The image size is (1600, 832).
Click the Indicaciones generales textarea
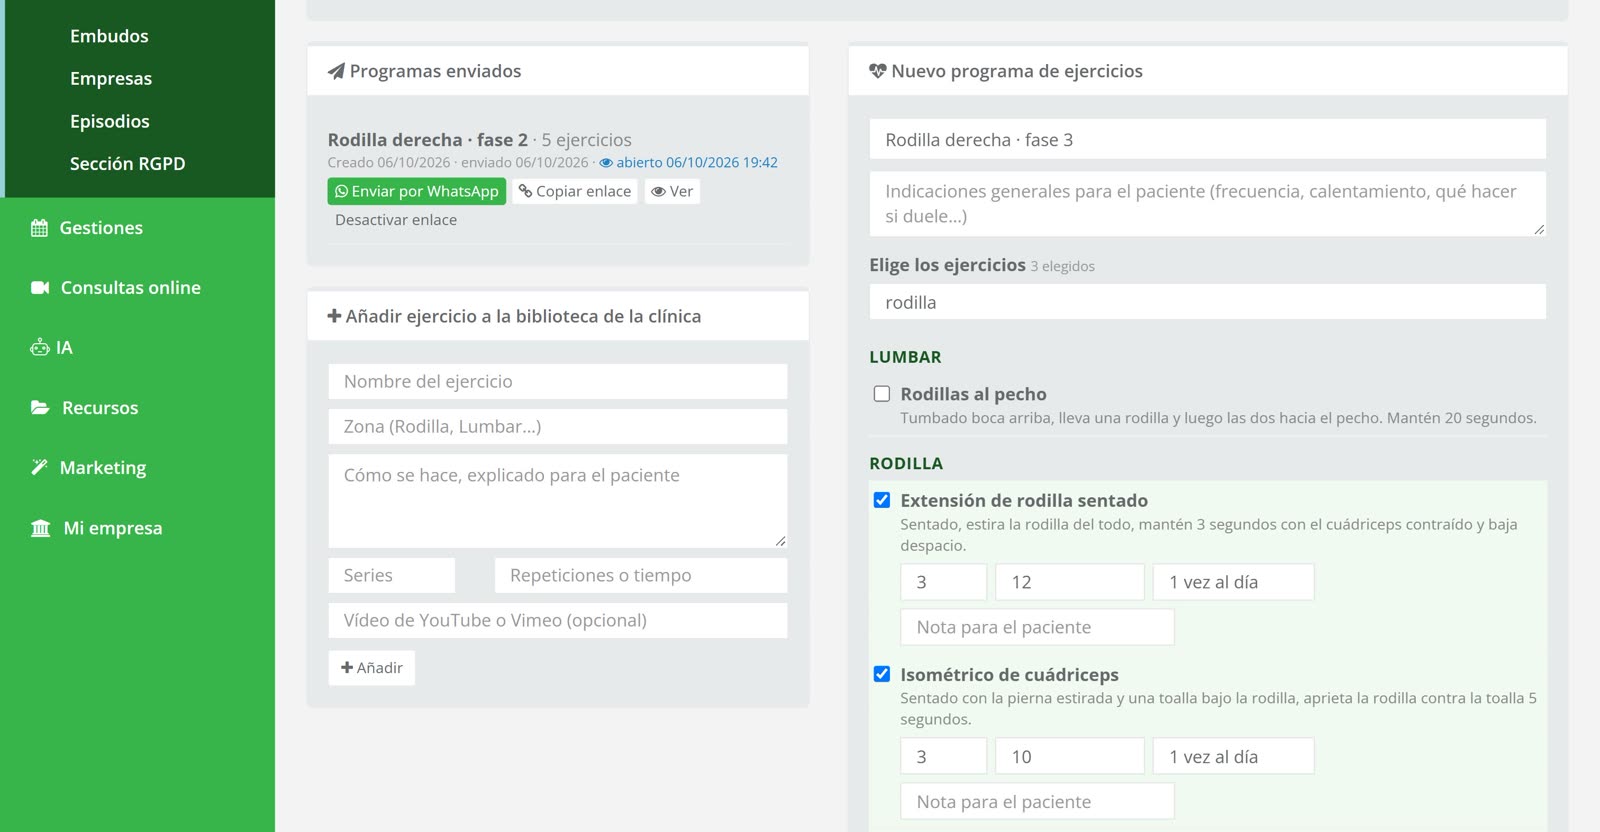1208,204
